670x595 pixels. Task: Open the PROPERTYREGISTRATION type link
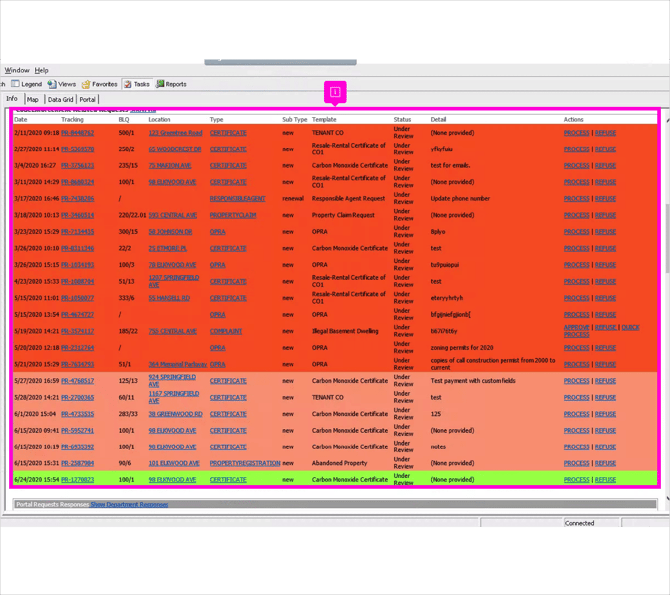245,463
